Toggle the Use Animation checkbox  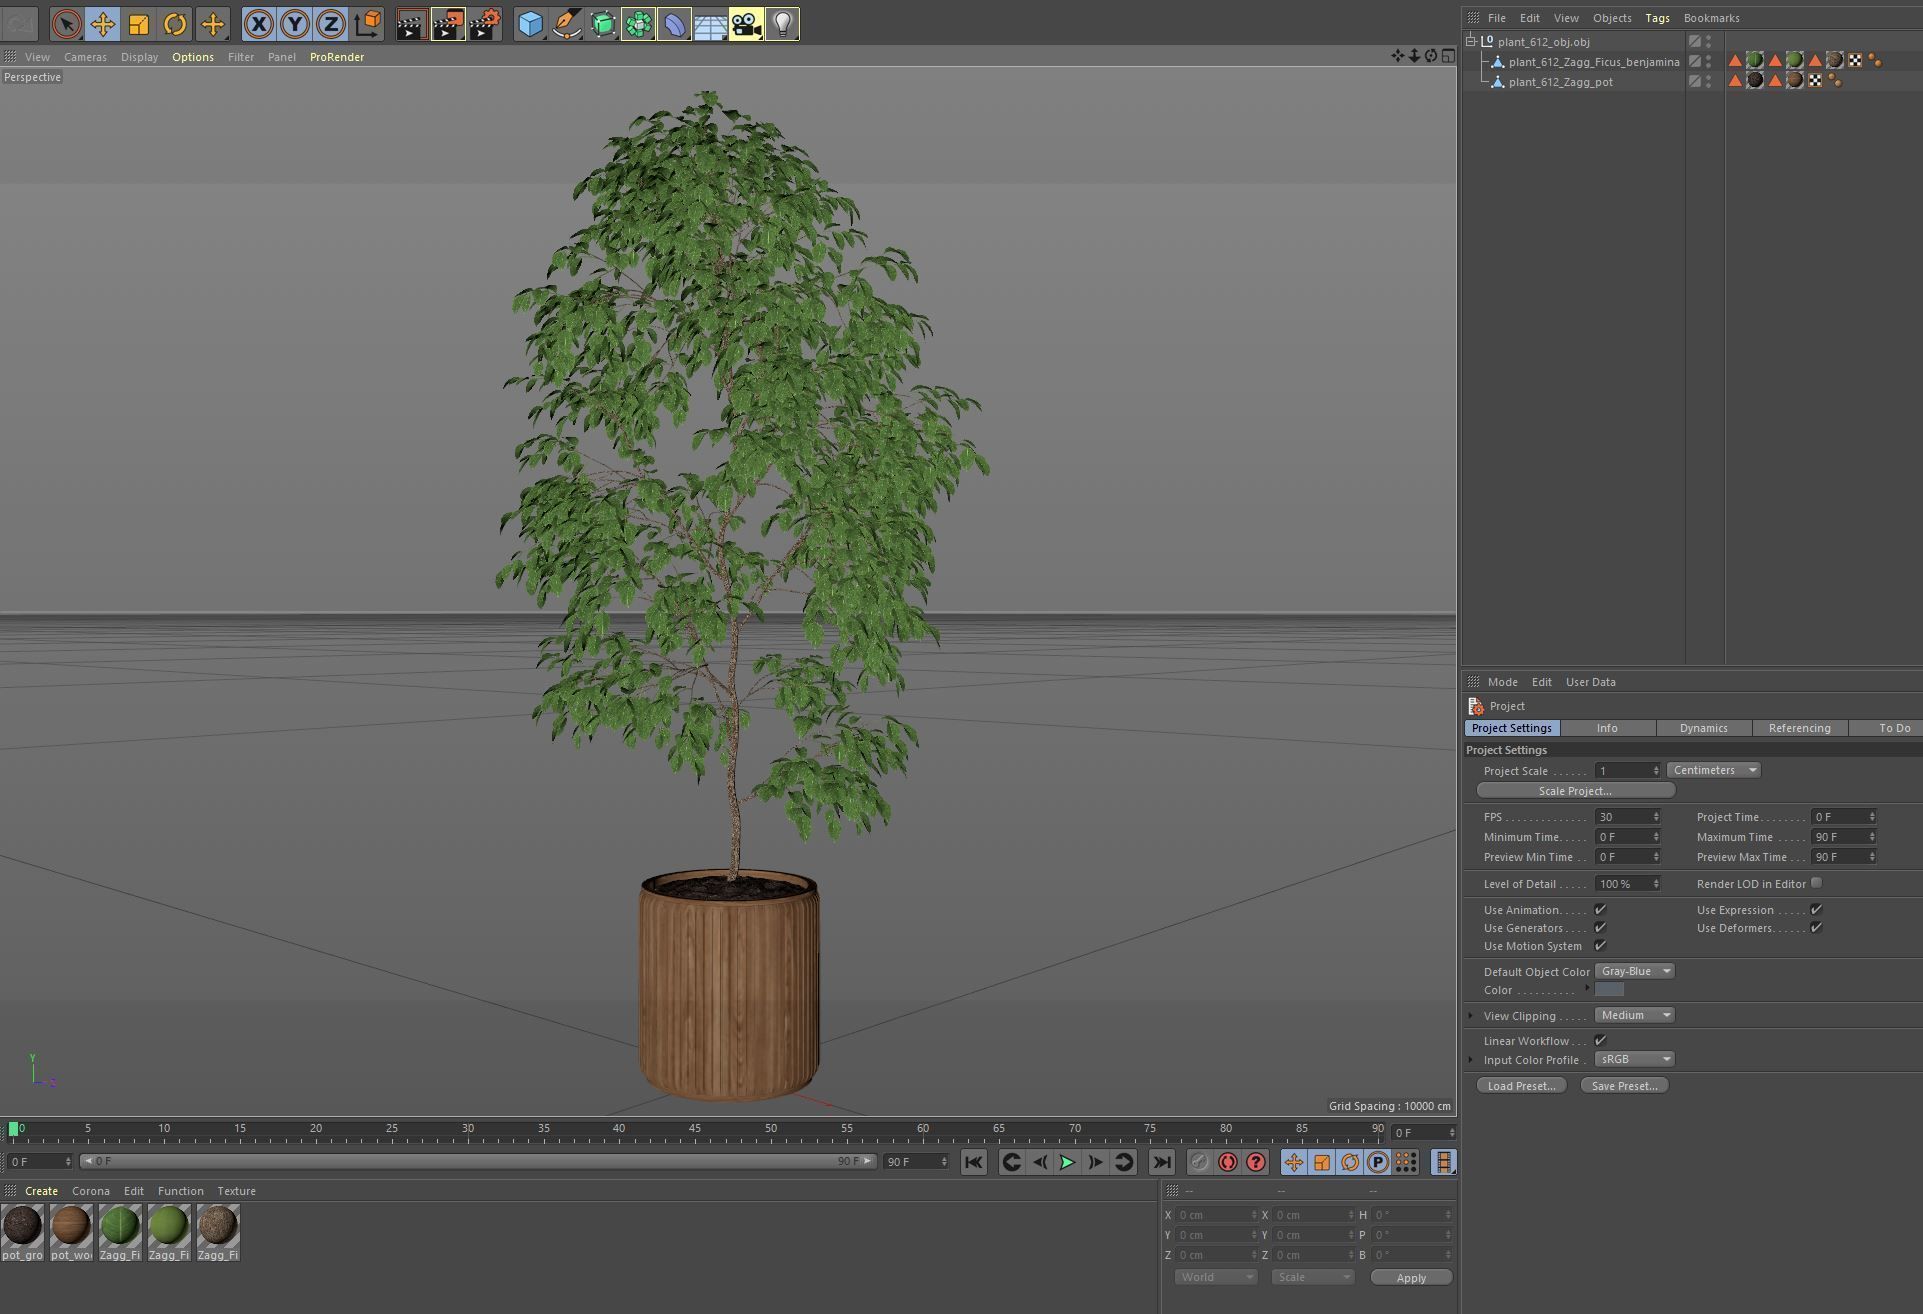pyautogui.click(x=1600, y=910)
